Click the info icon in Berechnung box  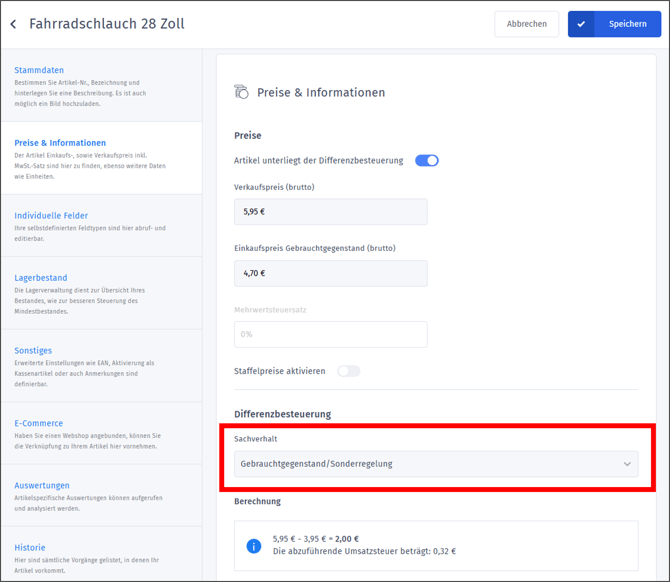254,546
